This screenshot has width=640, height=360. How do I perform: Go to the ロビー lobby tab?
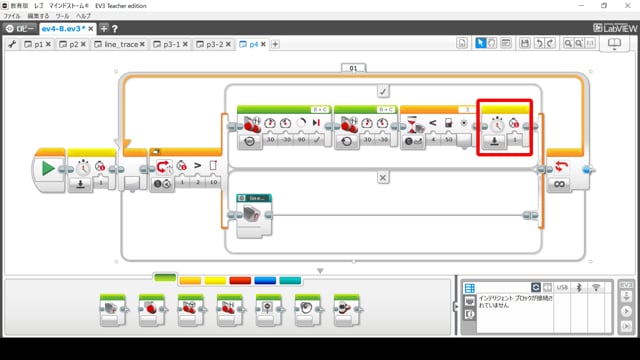point(20,29)
